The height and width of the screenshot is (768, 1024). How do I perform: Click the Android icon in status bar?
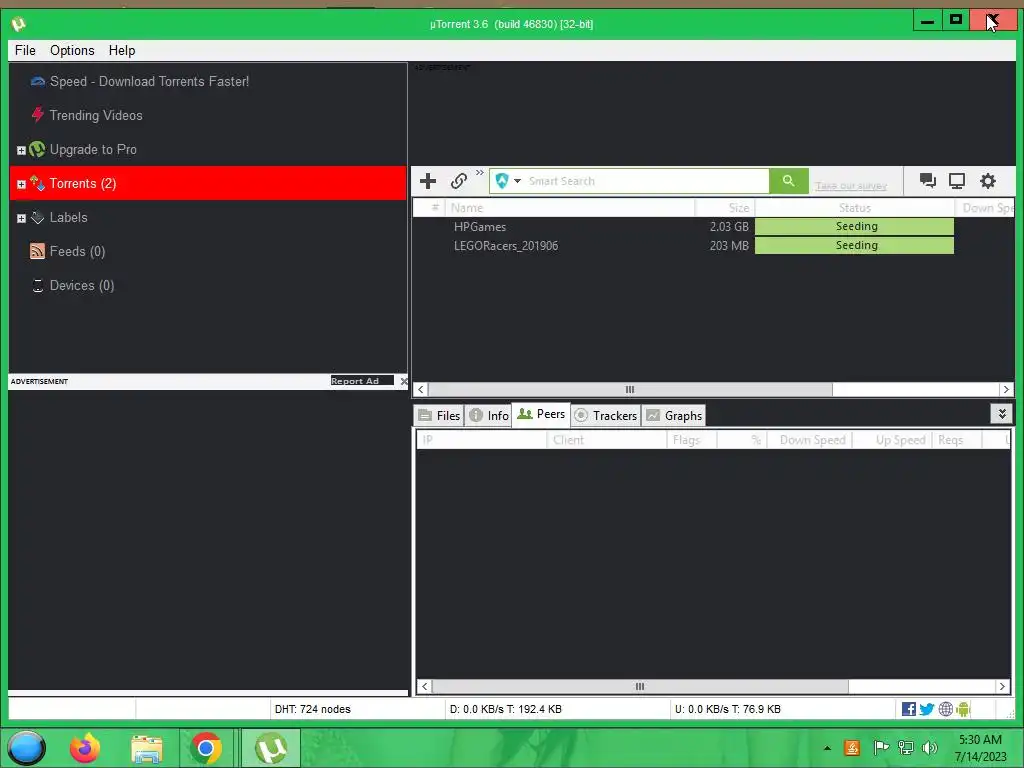coord(963,709)
